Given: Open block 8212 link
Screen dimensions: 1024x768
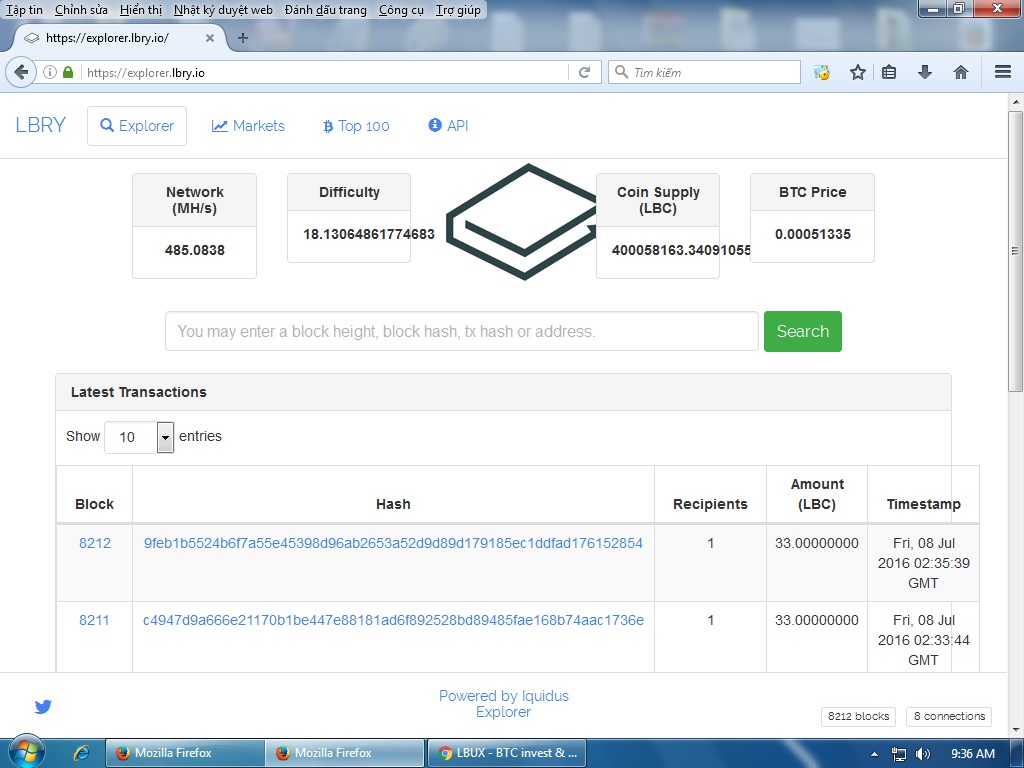Looking at the screenshot, I should tap(95, 543).
